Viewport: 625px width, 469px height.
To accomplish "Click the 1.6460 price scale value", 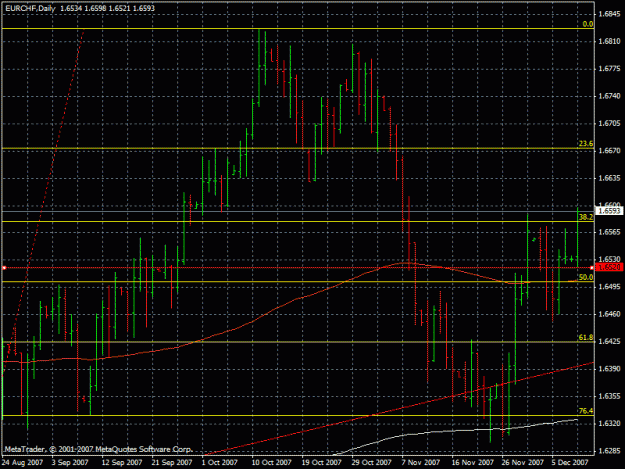I will pyautogui.click(x=610, y=314).
